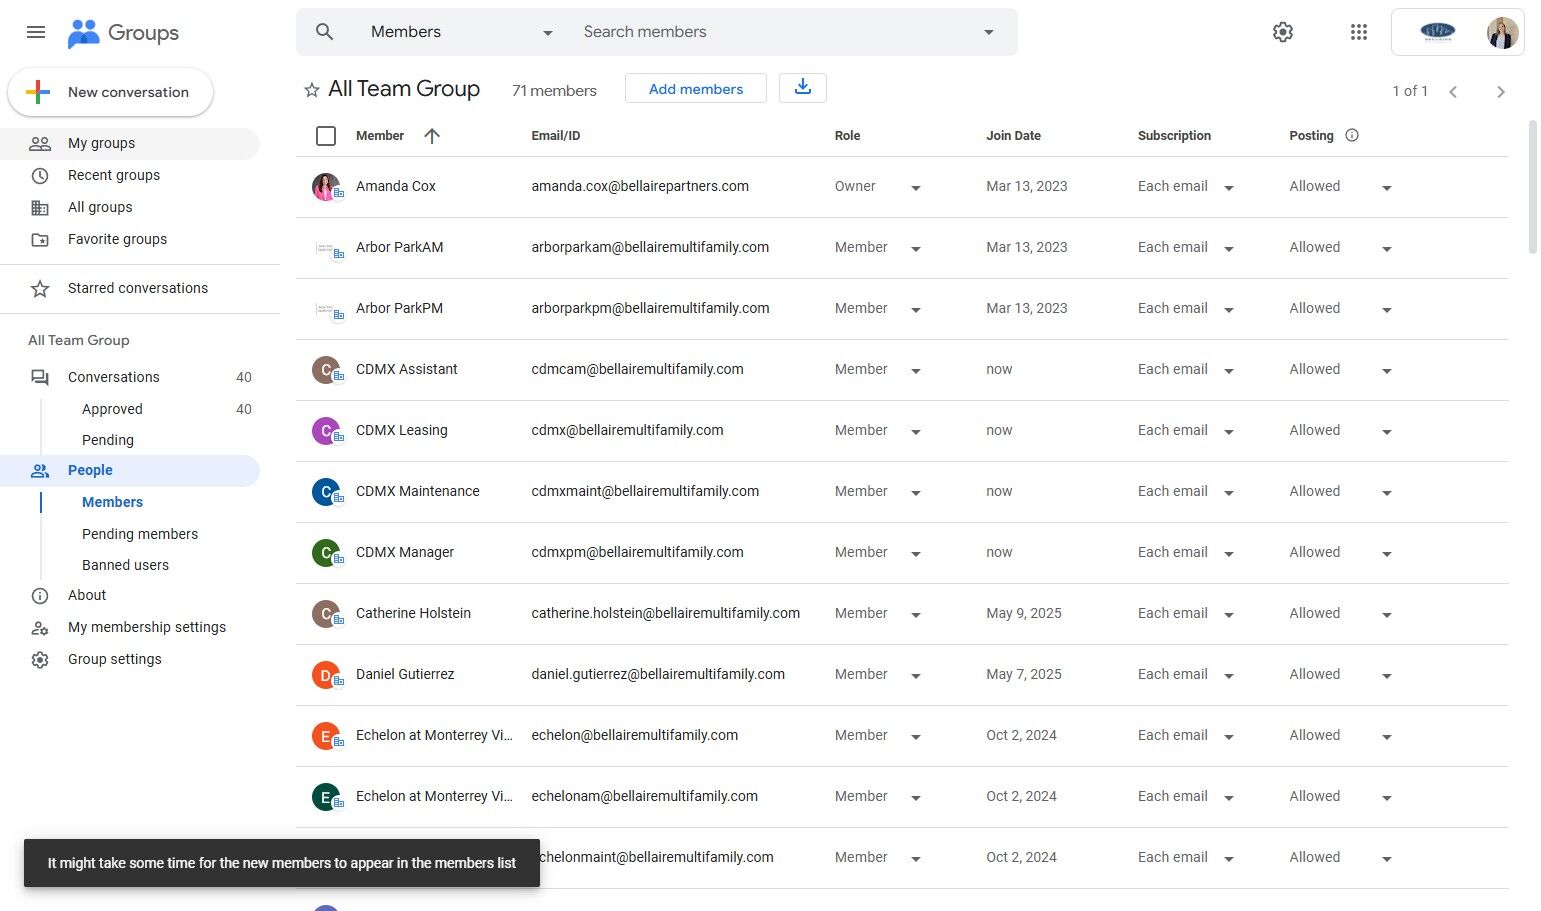The height and width of the screenshot is (911, 1541).
Task: Click Daniel Gutierrez's orange avatar
Action: click(x=326, y=675)
